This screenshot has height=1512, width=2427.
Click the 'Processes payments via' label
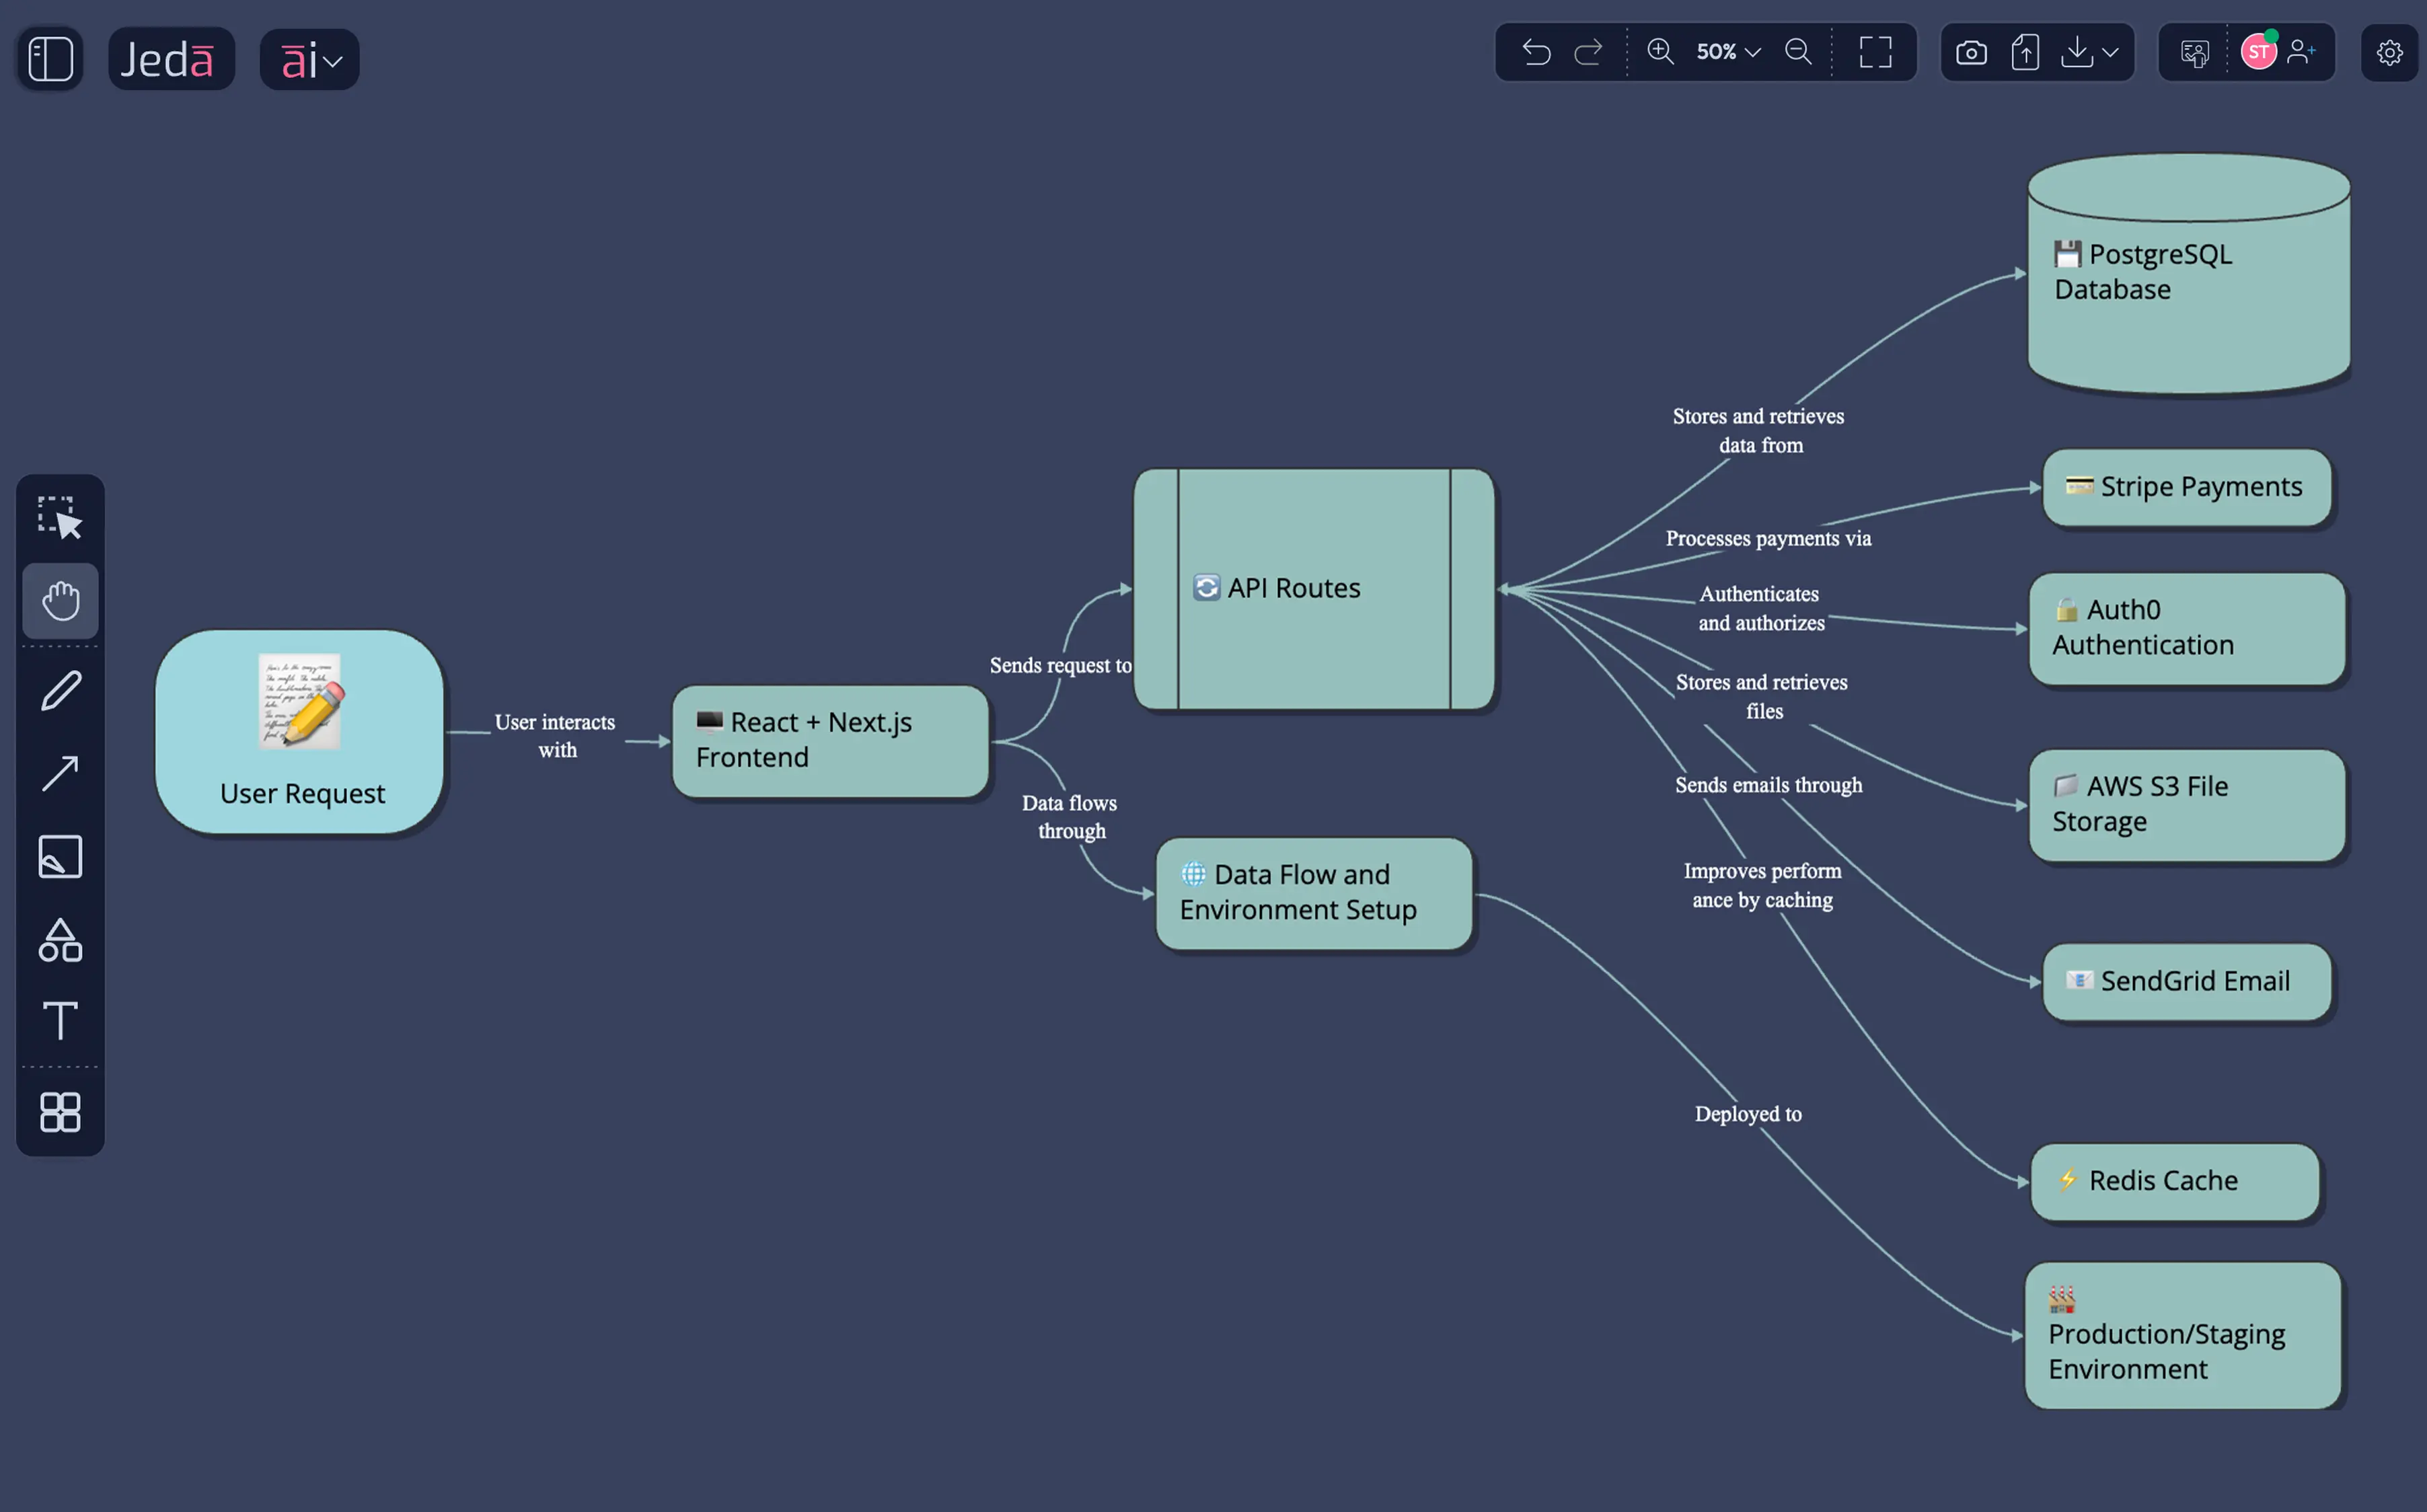coord(1768,538)
